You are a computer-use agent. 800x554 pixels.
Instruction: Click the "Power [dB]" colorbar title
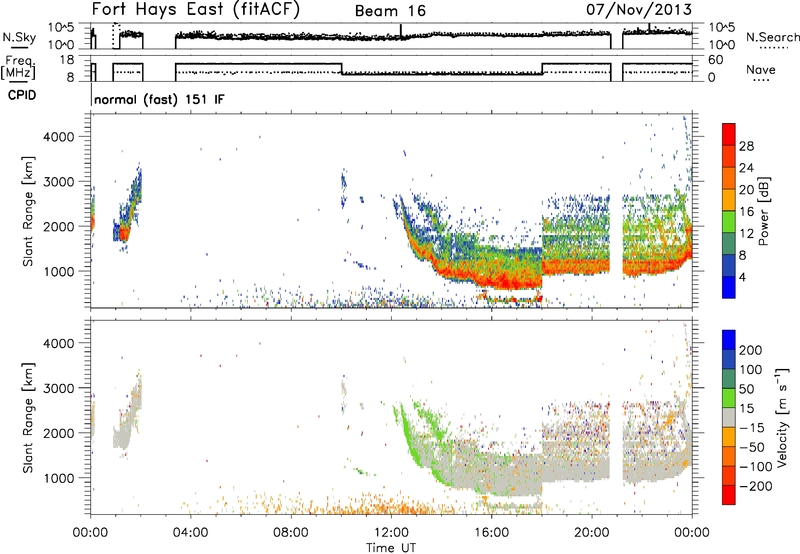(764, 211)
